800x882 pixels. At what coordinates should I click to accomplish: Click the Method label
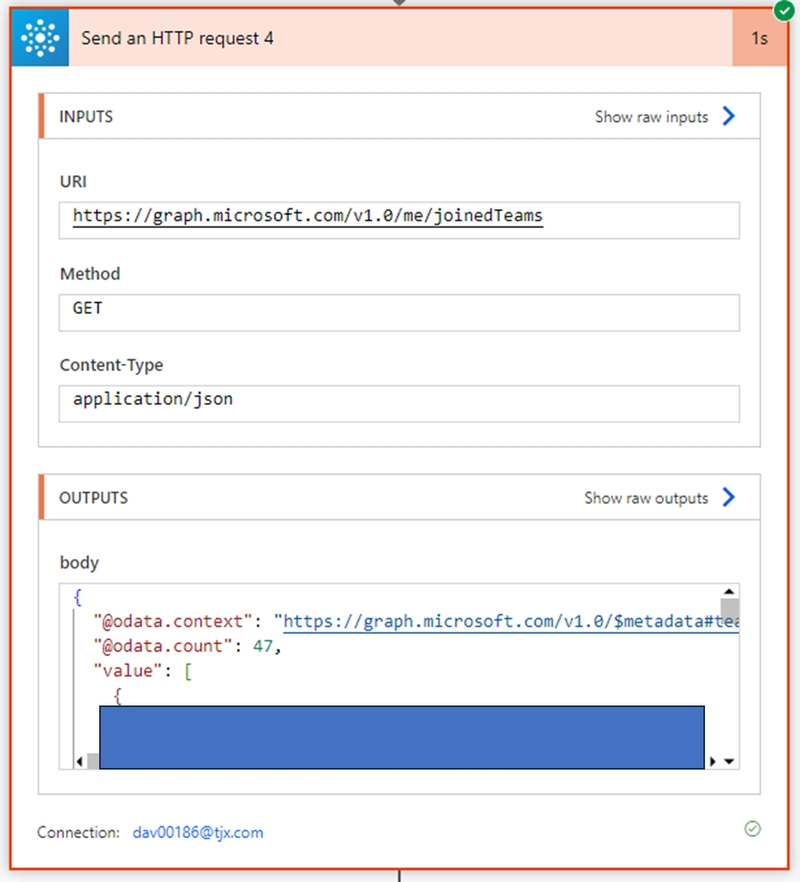tap(90, 273)
